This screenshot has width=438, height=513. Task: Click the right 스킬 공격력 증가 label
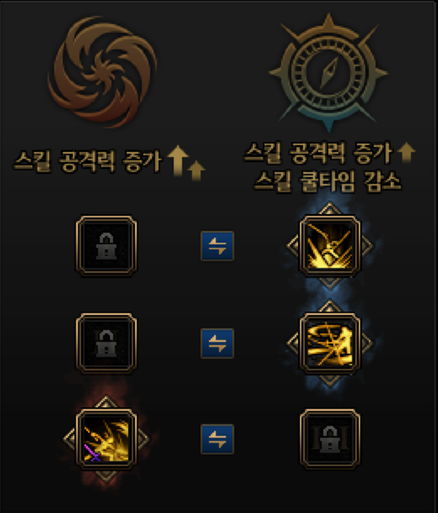tap(318, 153)
